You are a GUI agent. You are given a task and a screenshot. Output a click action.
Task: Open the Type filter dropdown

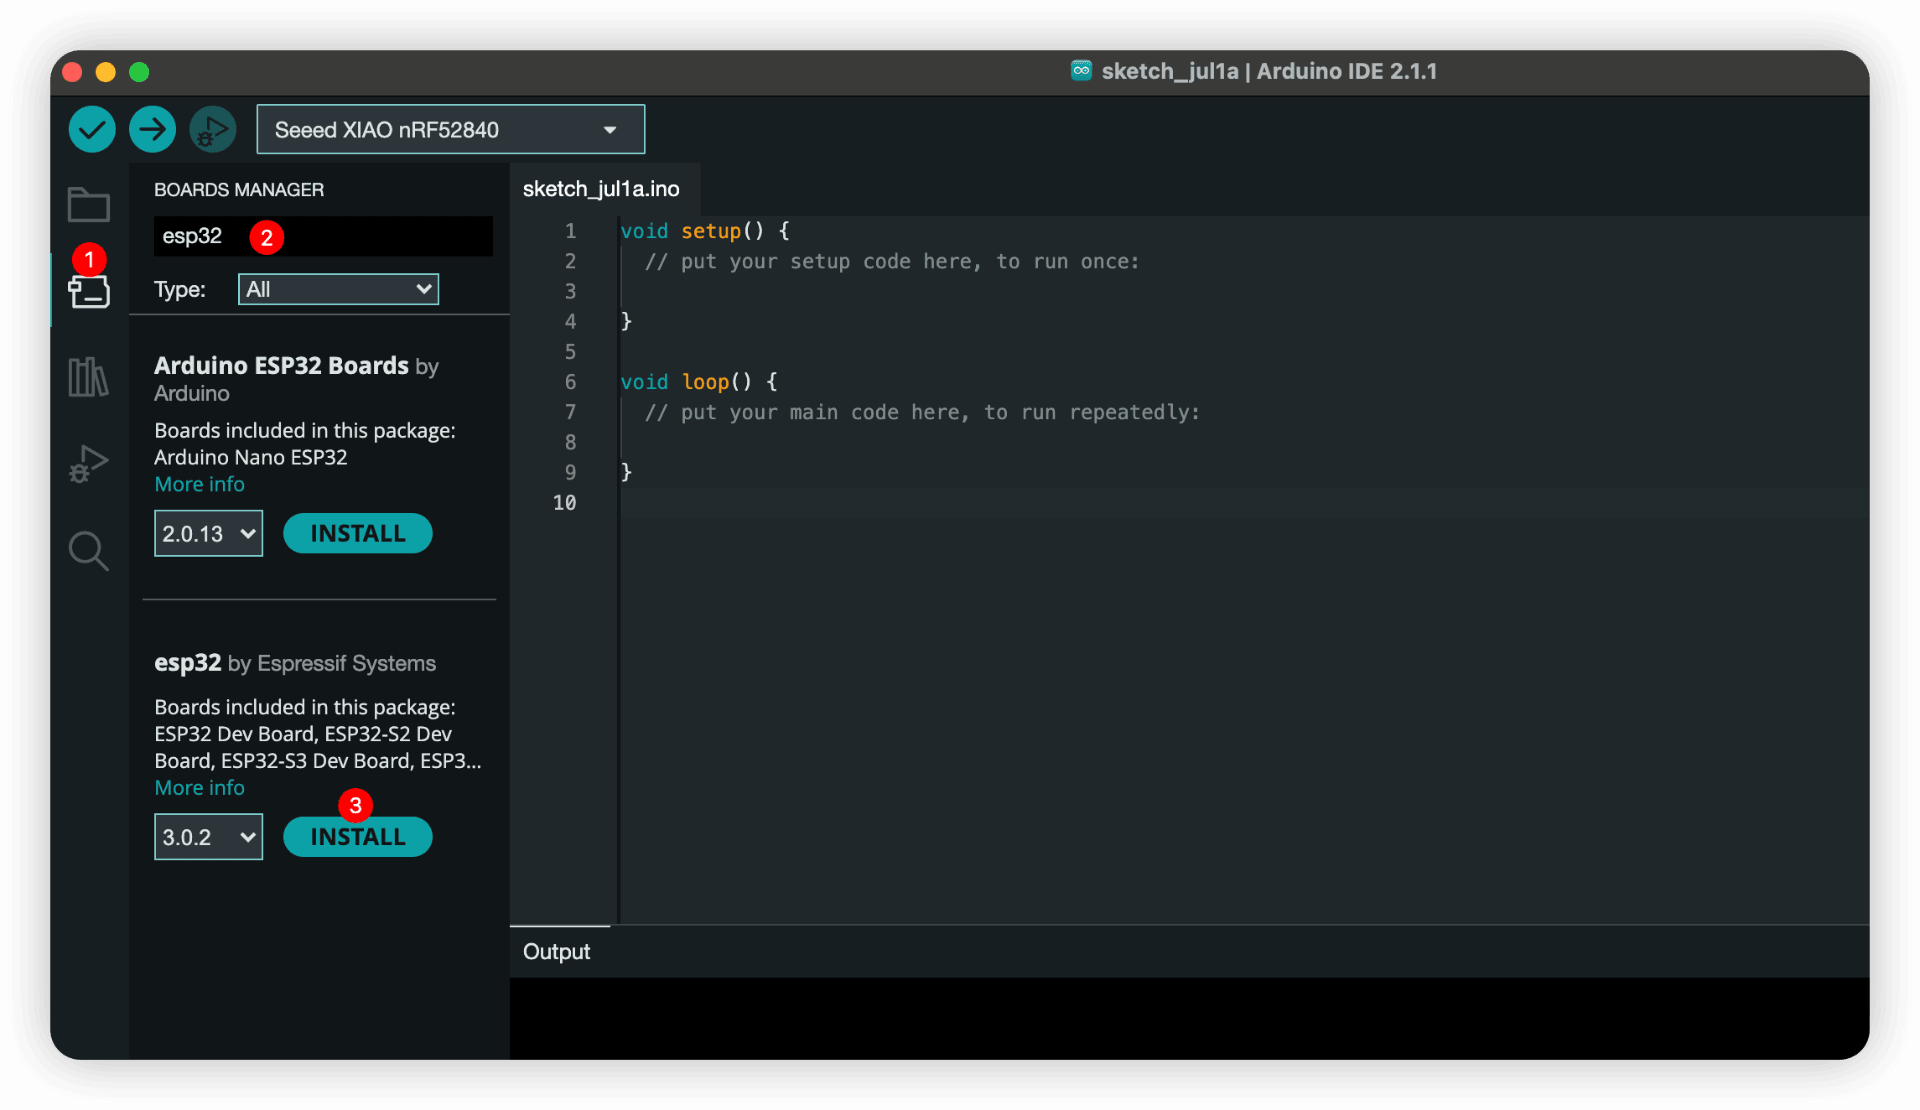click(338, 289)
